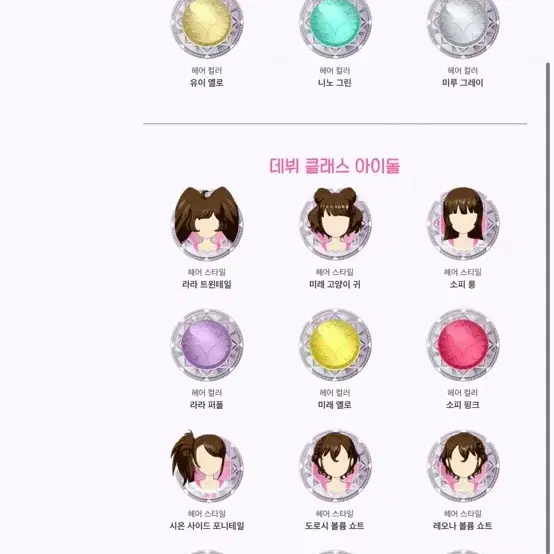Select the 시온 사이드 포니테일 hairstyle icon
Image resolution: width=554 pixels, height=554 pixels.
[207, 466]
